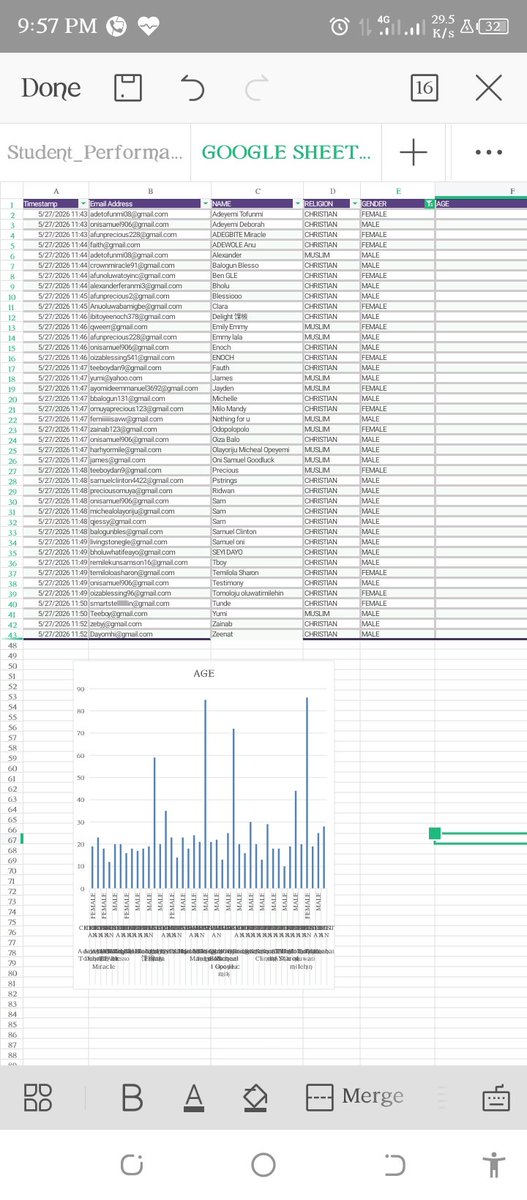Select column E header
Viewport: 527px width, 1200px height.
pos(398,190)
